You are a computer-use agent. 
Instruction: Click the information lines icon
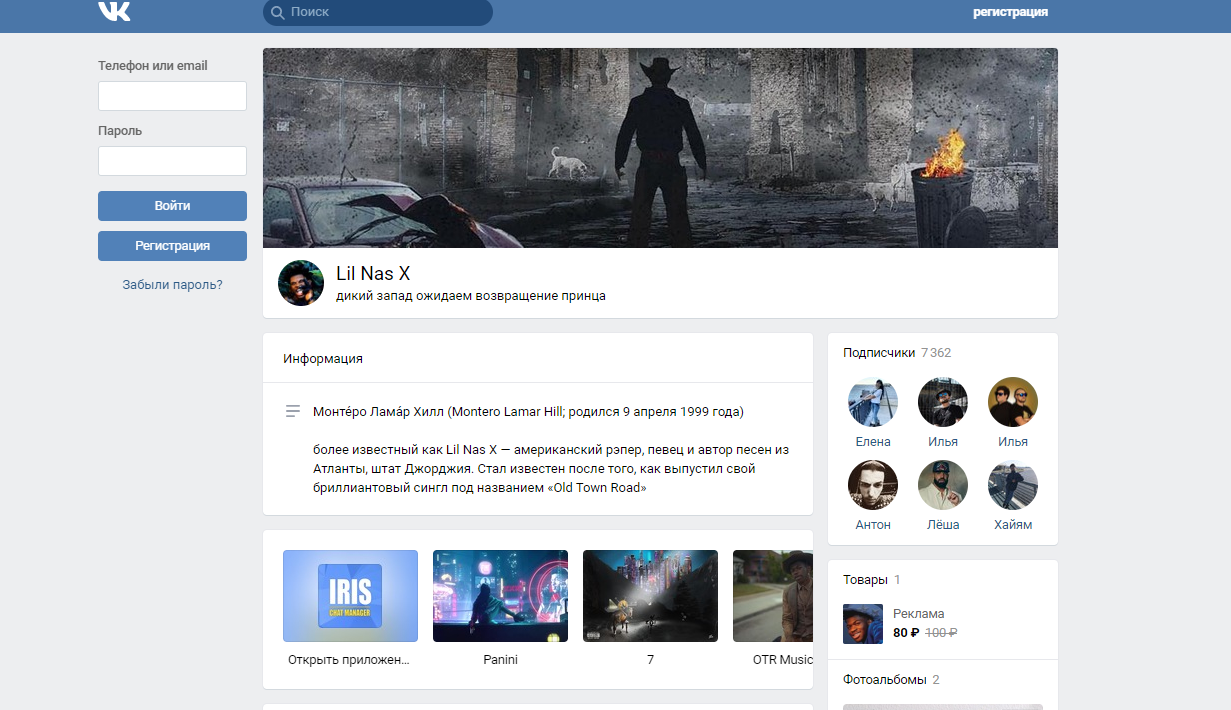(293, 411)
